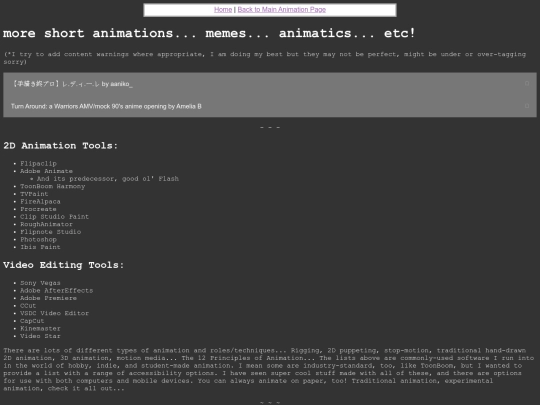Click 'Photoshop' list item

38,239
